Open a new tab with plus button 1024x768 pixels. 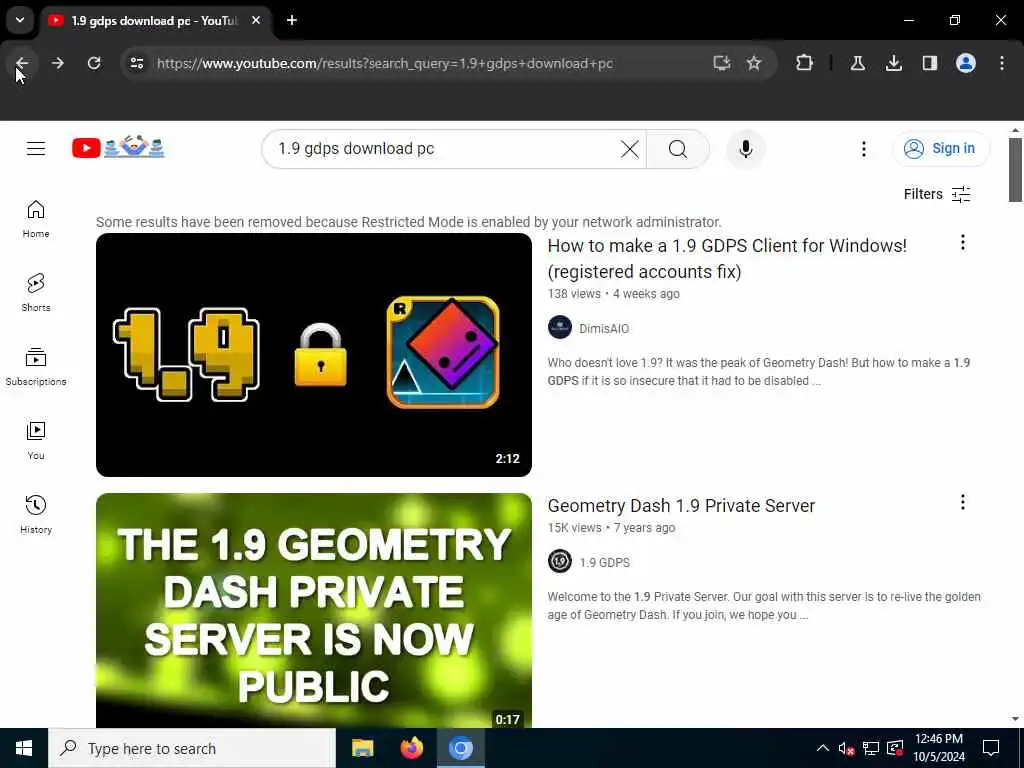[x=292, y=20]
